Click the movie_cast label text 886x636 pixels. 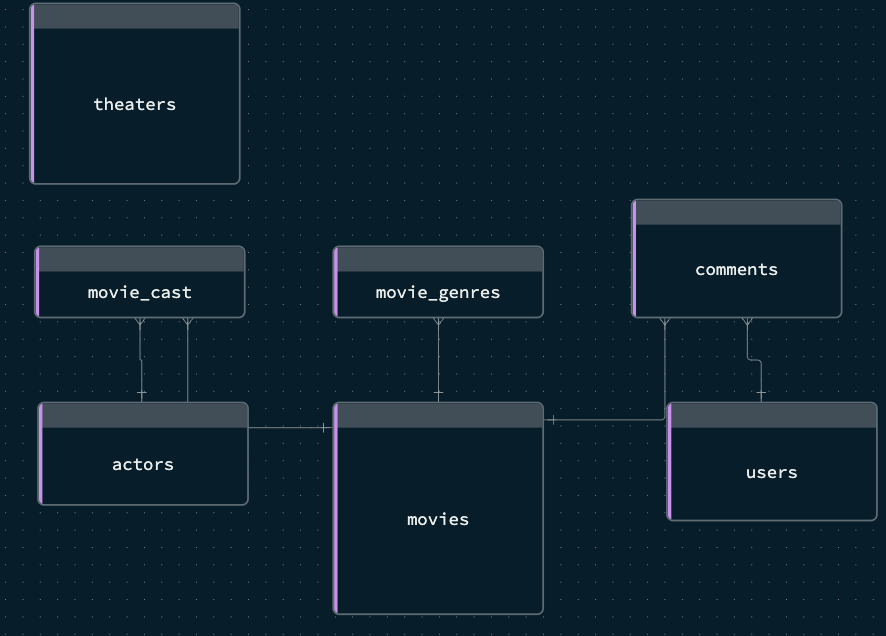click(140, 293)
